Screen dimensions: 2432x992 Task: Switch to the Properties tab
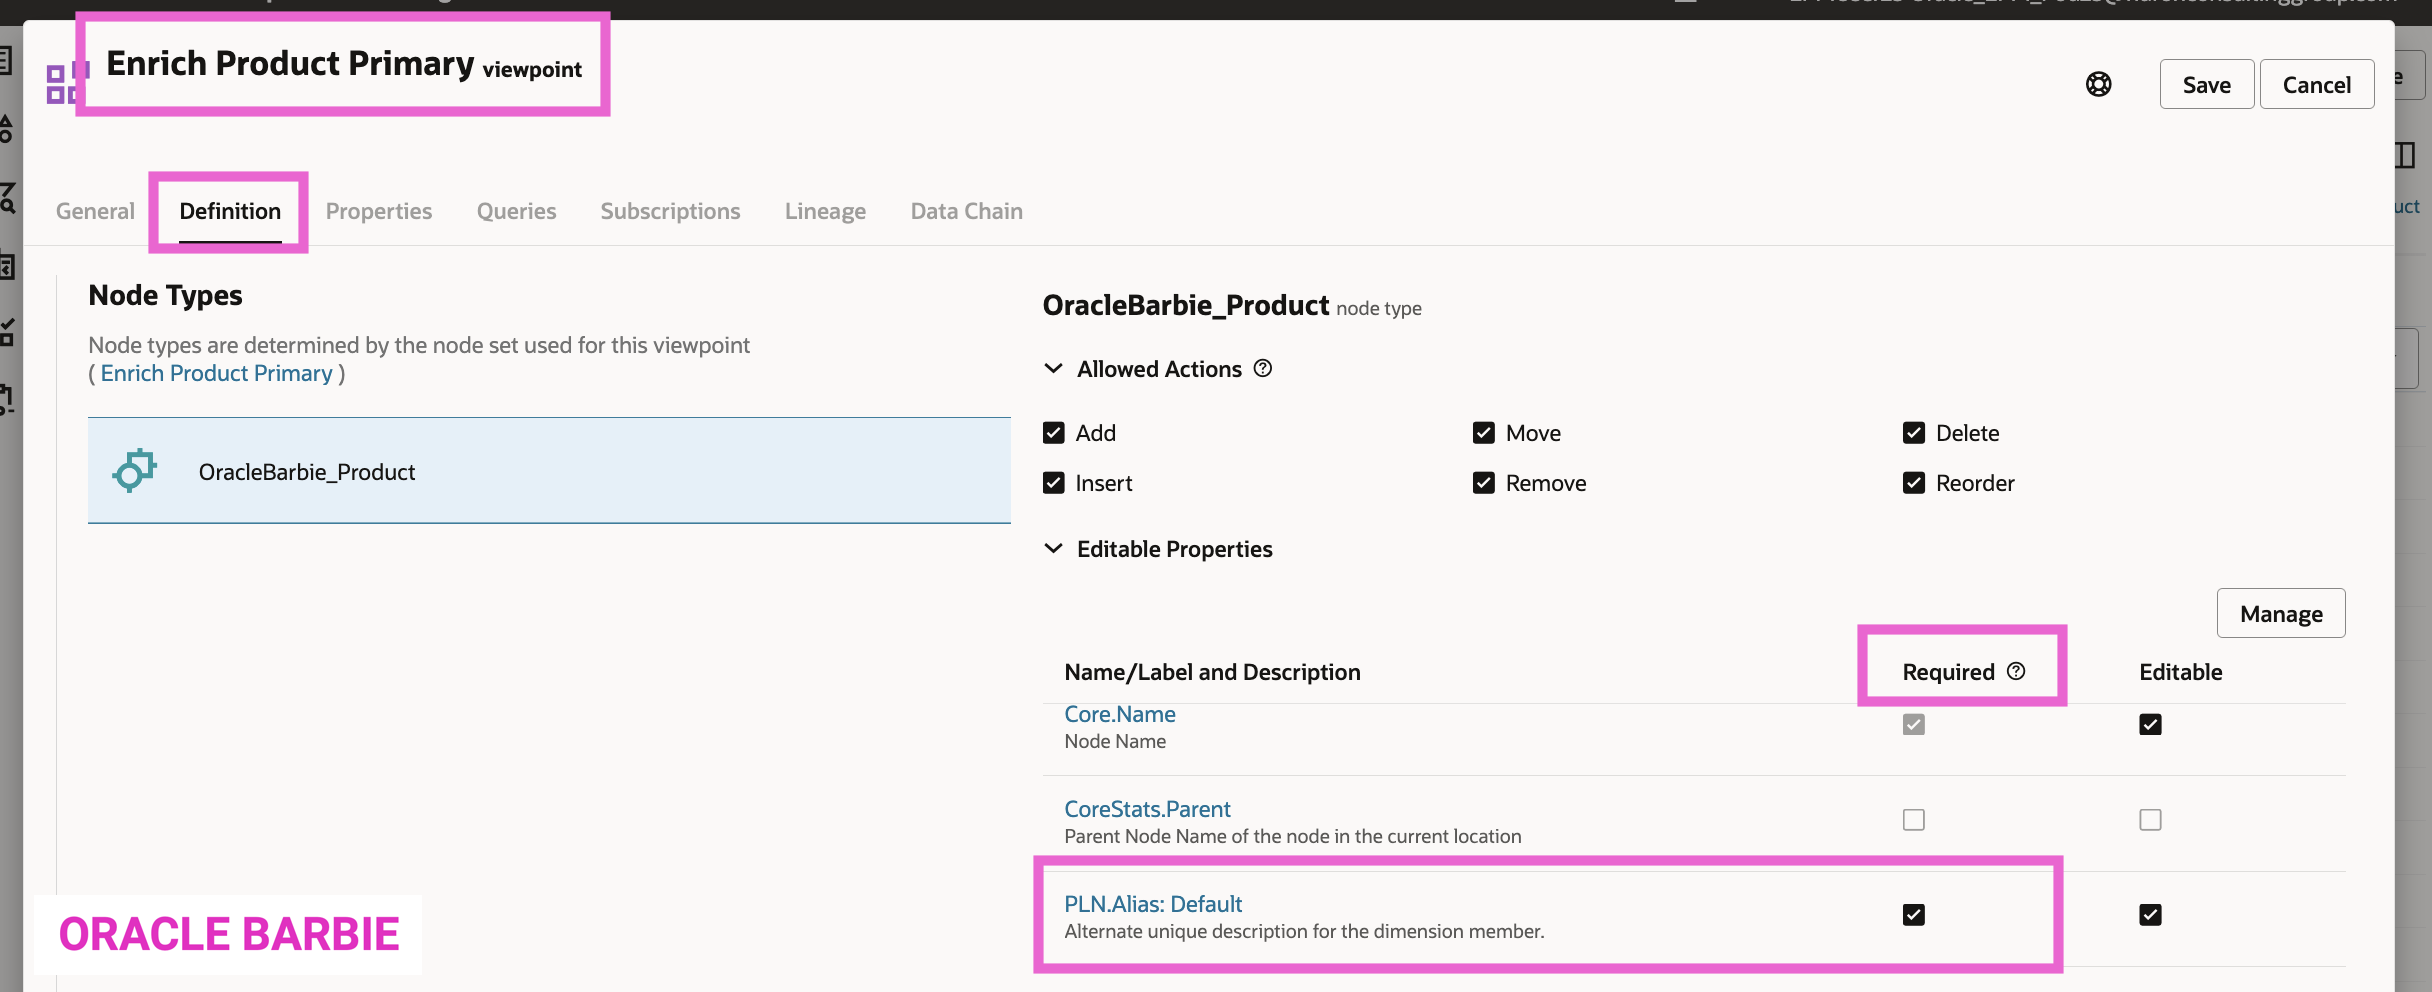pos(378,211)
